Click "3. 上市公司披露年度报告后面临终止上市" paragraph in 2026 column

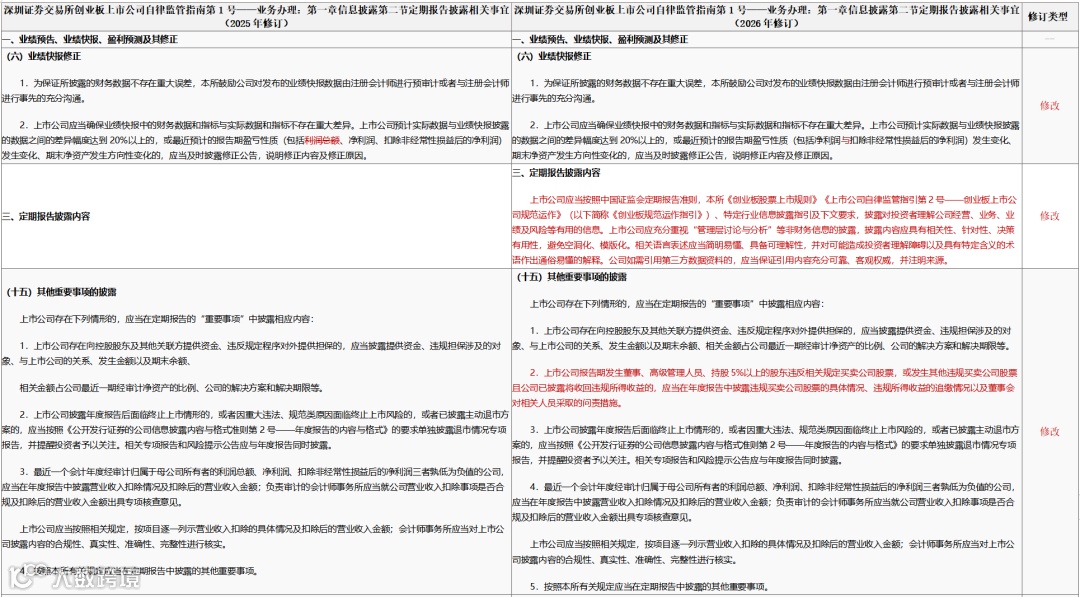click(x=767, y=445)
